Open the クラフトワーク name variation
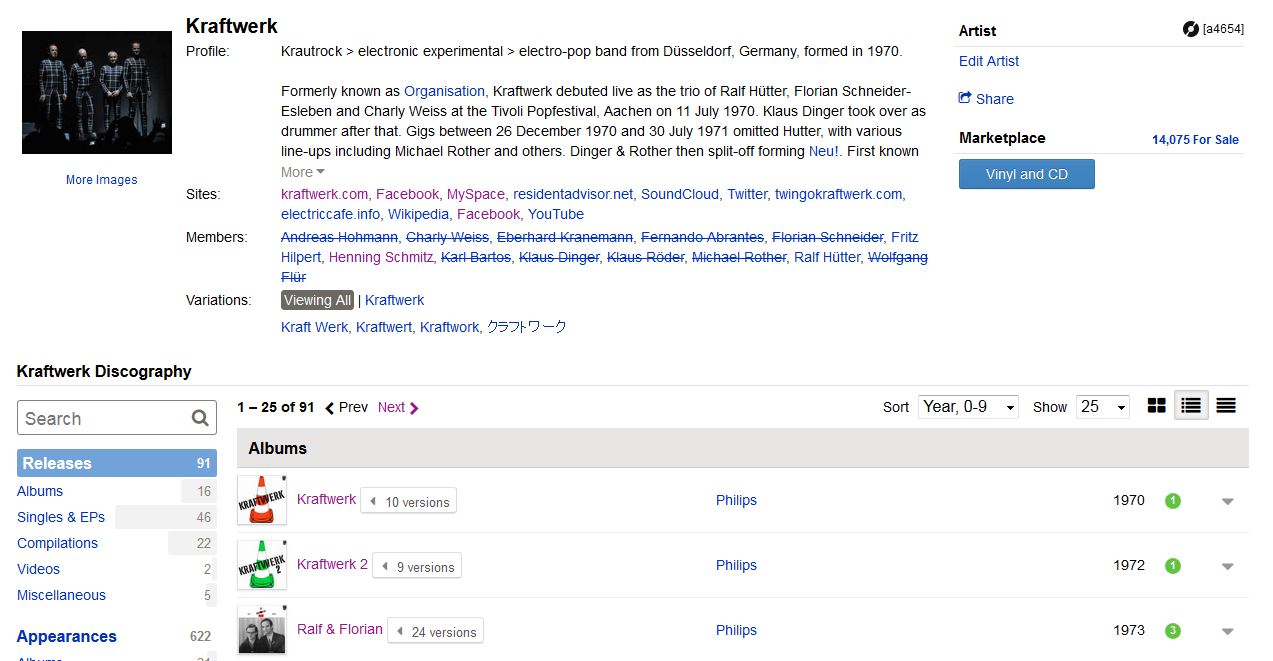This screenshot has height=661, width=1273. point(526,327)
